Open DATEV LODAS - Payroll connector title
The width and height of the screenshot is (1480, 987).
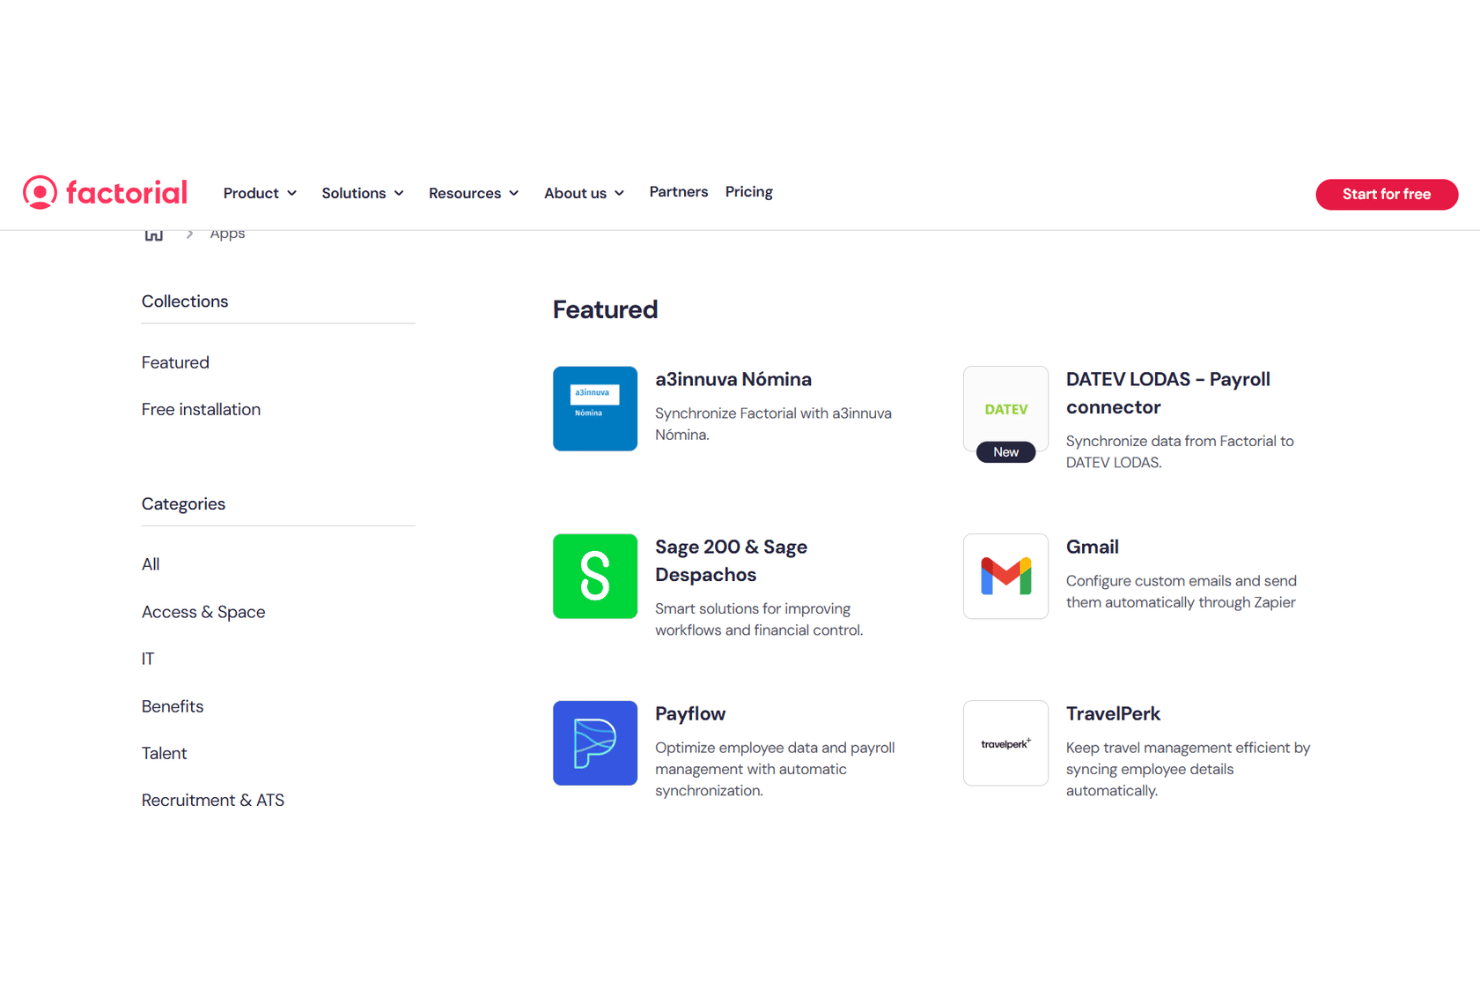(x=1168, y=393)
